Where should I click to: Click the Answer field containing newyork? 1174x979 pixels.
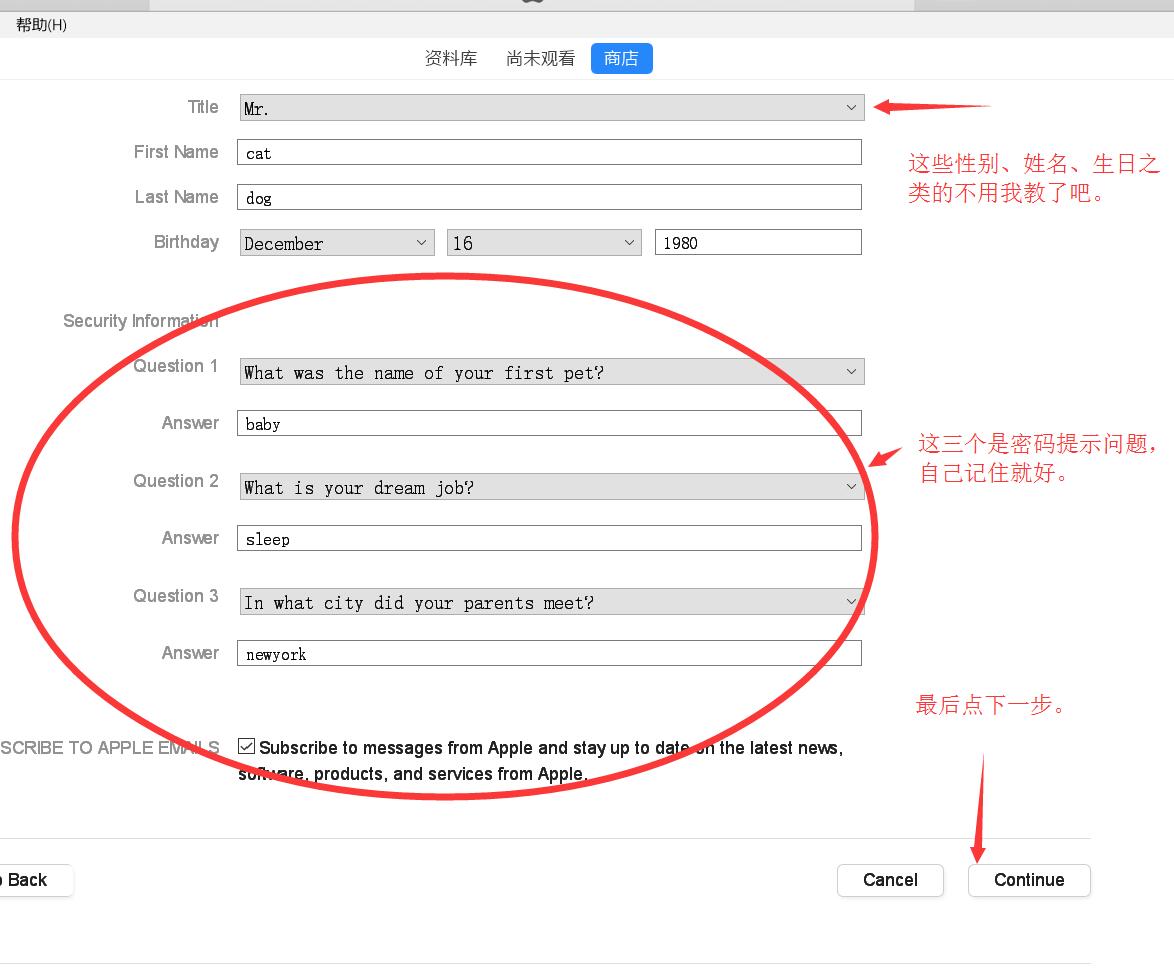tap(548, 652)
